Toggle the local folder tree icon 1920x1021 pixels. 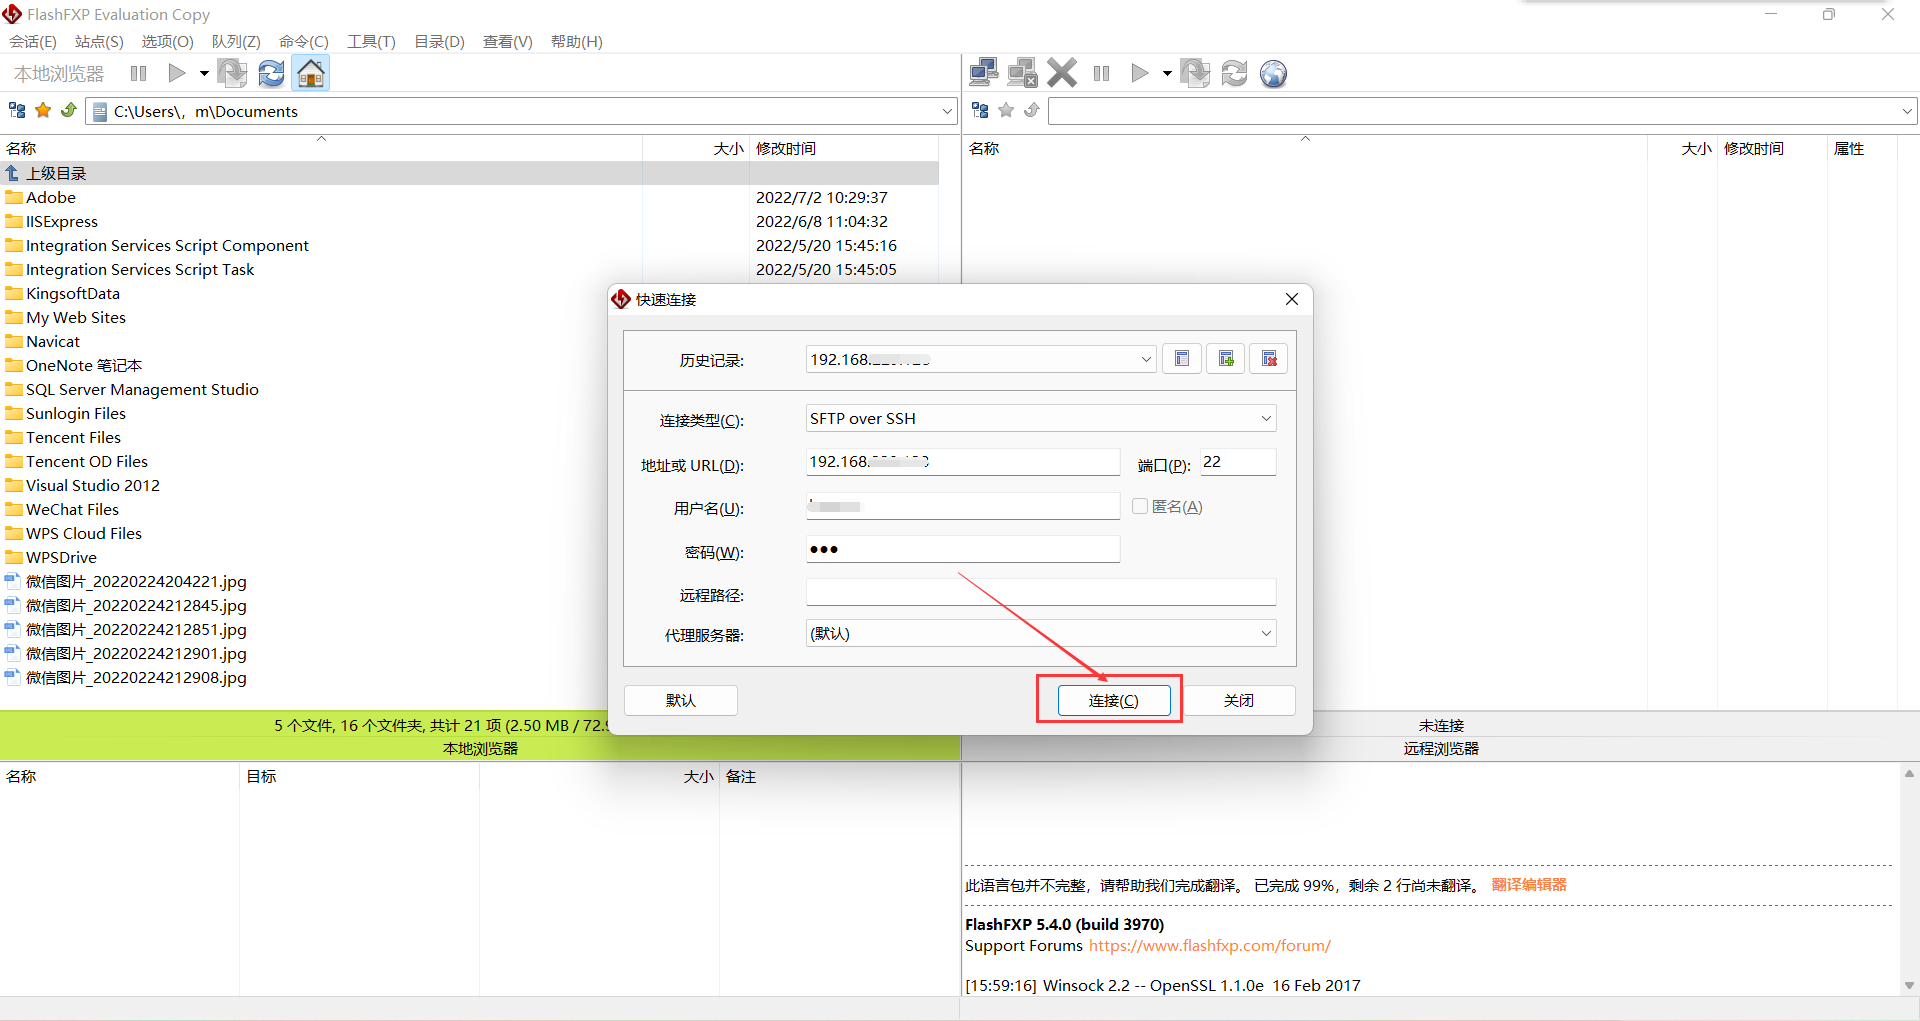point(17,110)
